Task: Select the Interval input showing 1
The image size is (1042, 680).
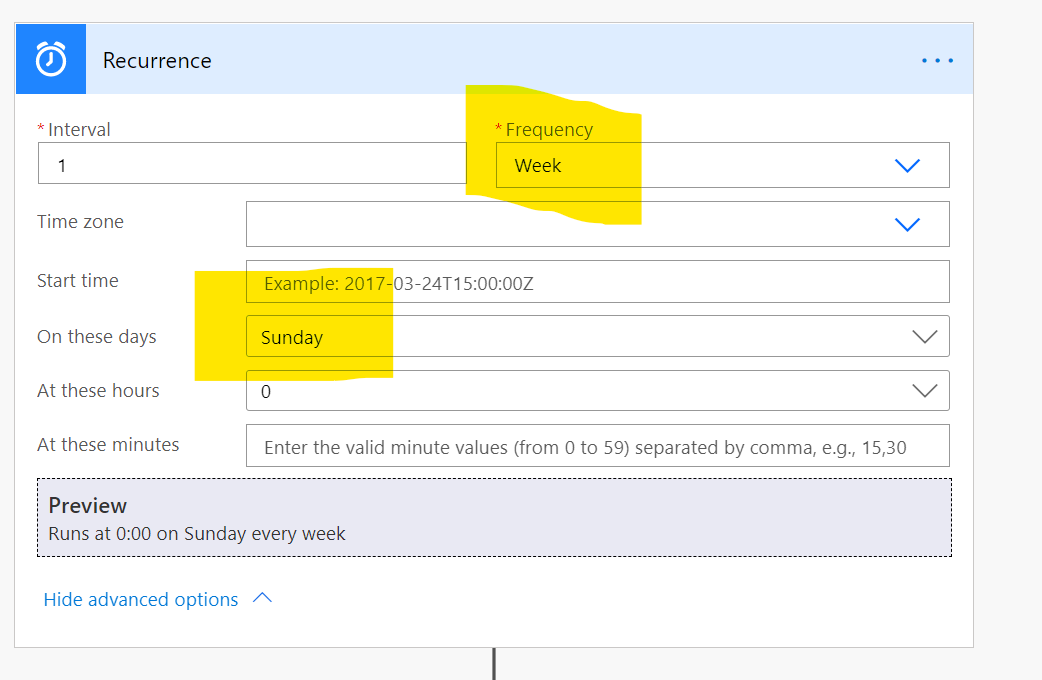Action: tap(250, 165)
